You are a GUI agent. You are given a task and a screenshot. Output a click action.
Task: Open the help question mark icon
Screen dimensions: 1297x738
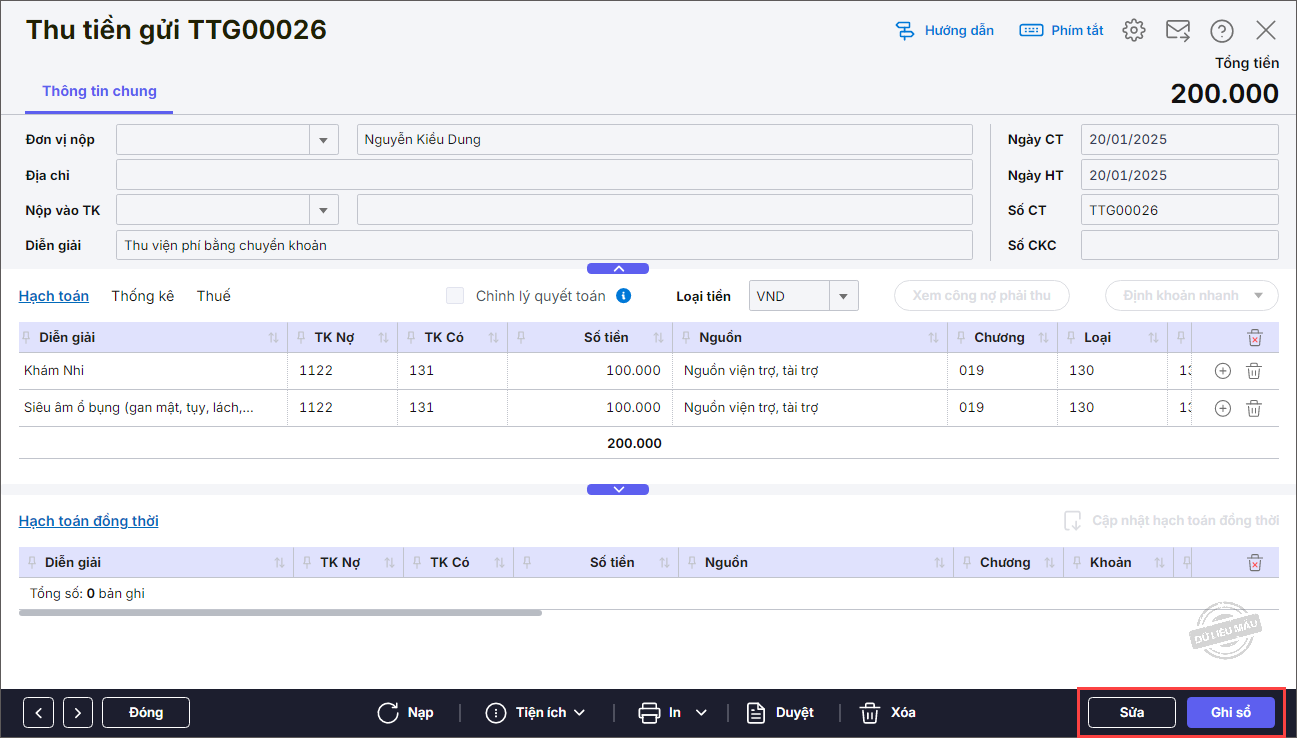[1221, 30]
